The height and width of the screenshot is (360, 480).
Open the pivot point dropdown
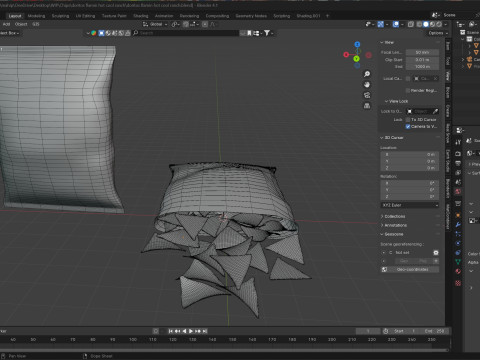(176, 24)
